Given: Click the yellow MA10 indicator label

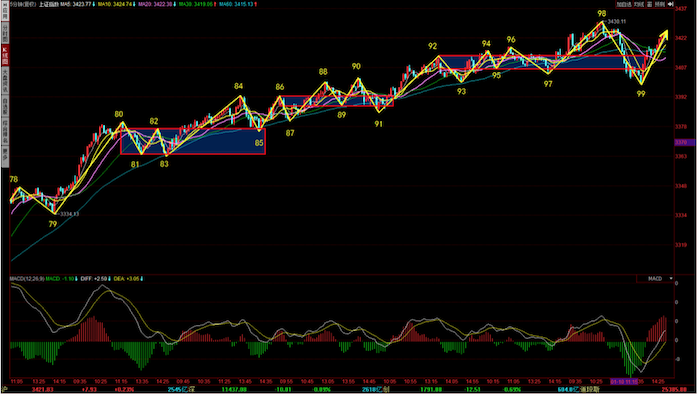Looking at the screenshot, I should tap(117, 4).
